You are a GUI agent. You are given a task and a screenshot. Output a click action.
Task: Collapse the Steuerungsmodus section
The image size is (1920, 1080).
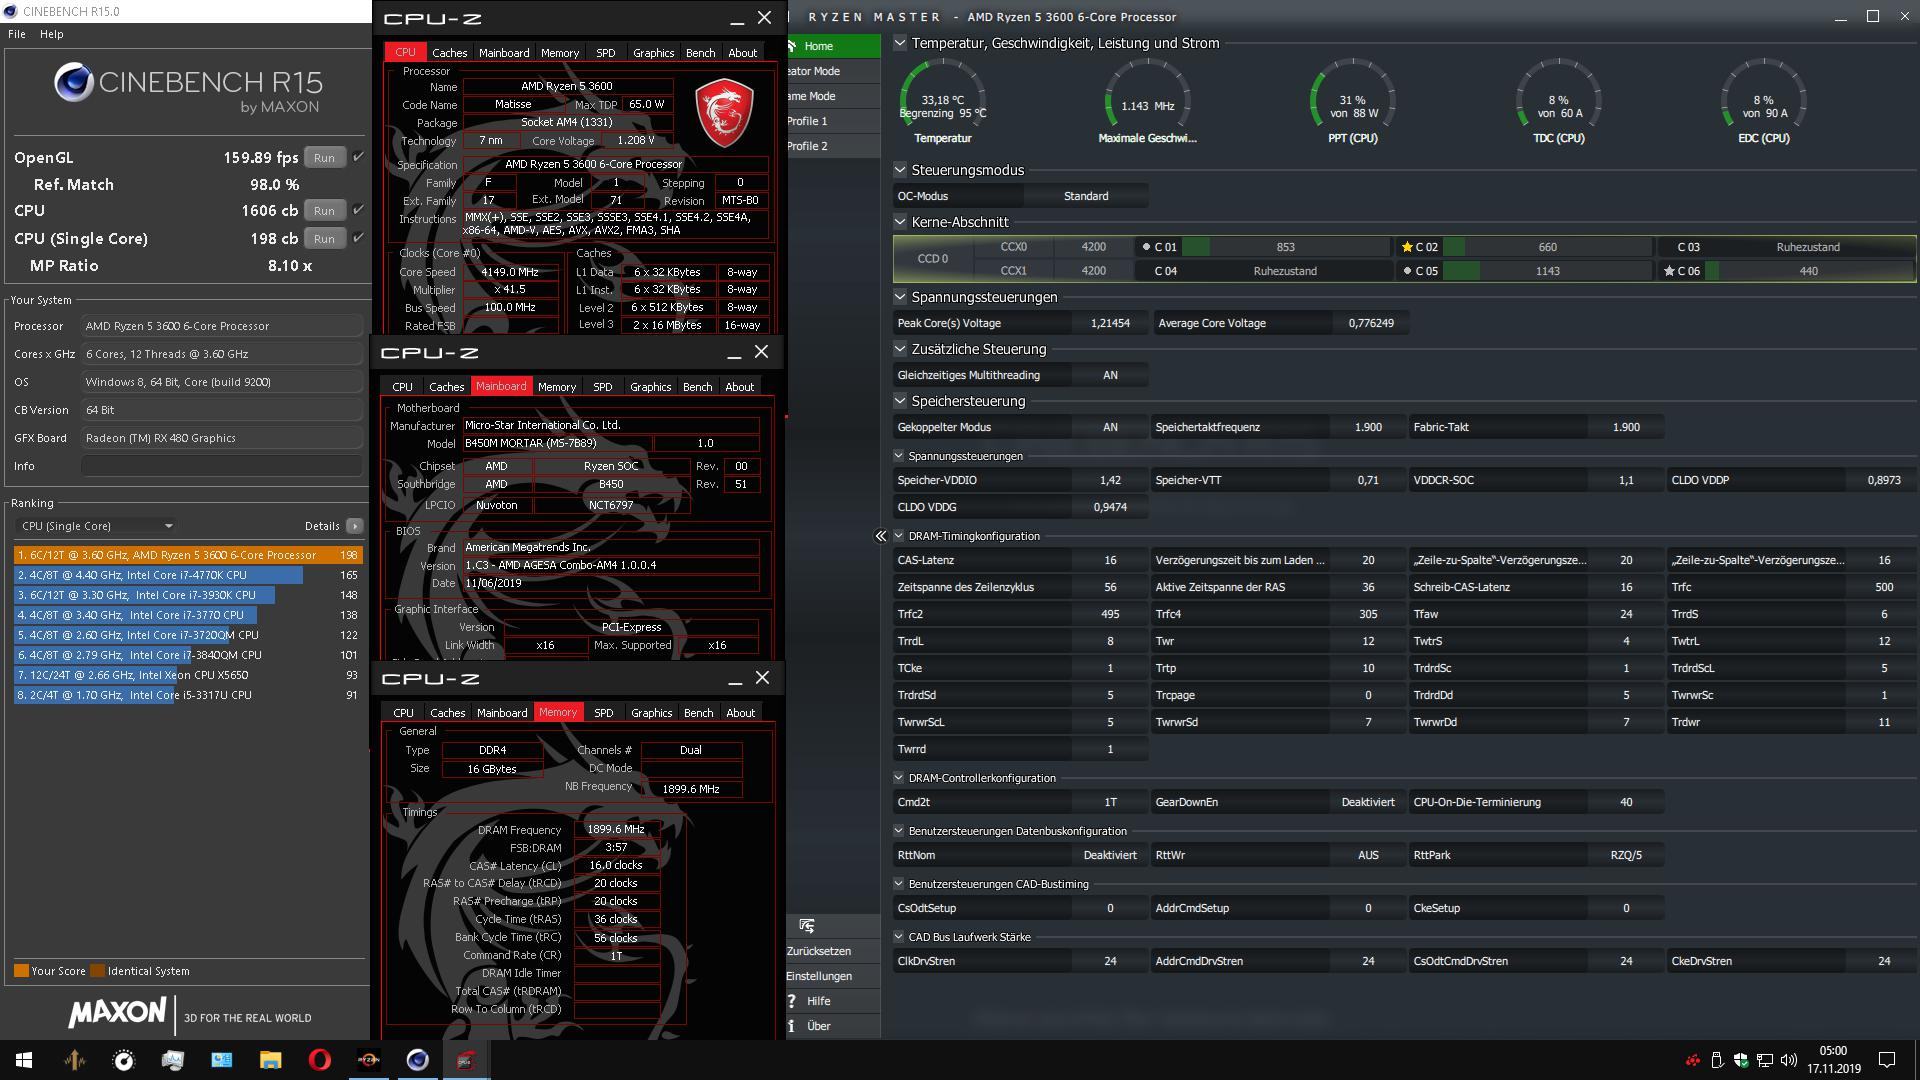pos(900,170)
